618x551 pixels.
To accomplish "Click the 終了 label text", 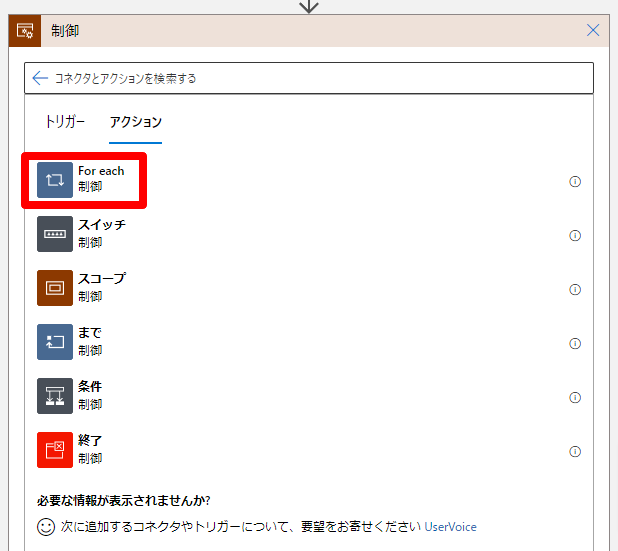I will [x=90, y=441].
